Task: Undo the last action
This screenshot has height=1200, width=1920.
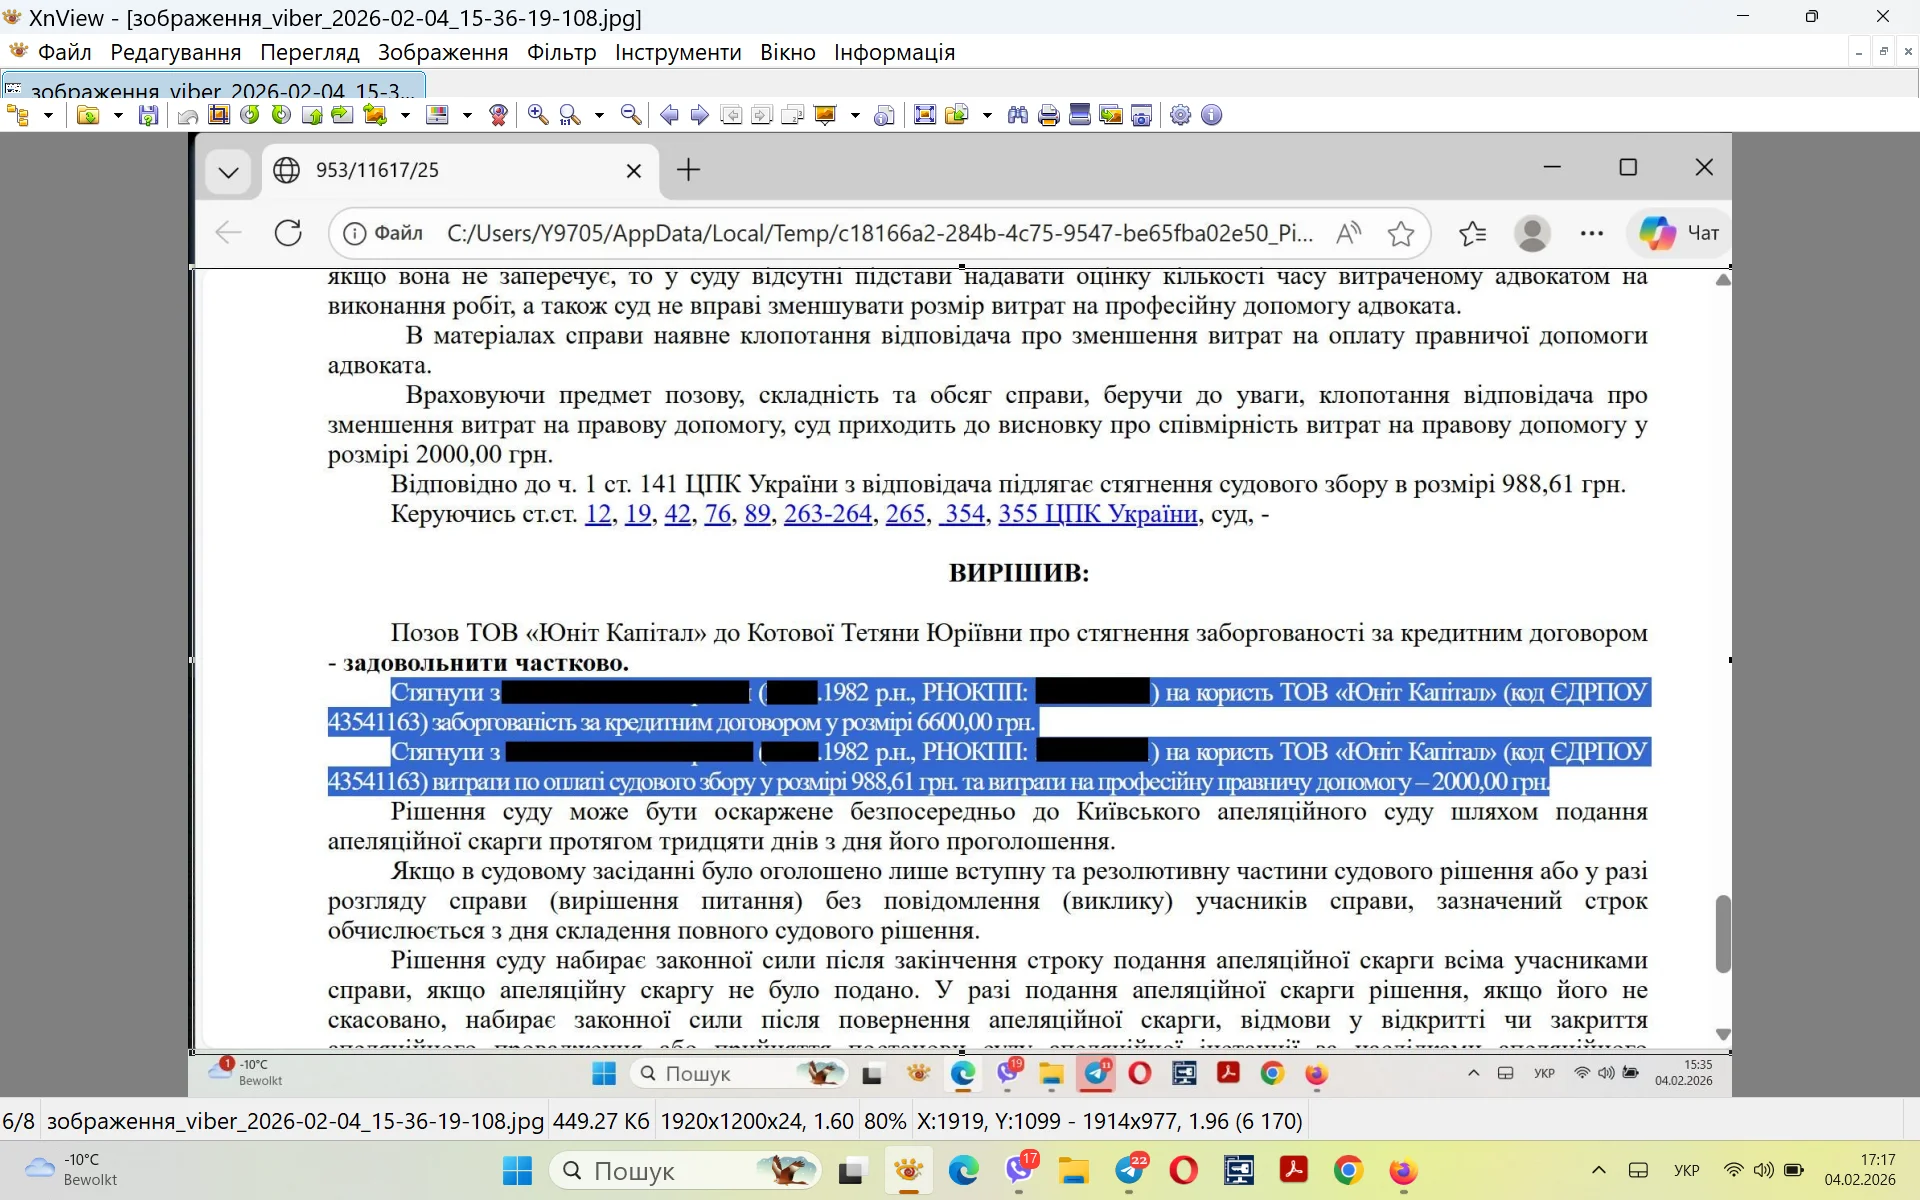Action: (185, 115)
